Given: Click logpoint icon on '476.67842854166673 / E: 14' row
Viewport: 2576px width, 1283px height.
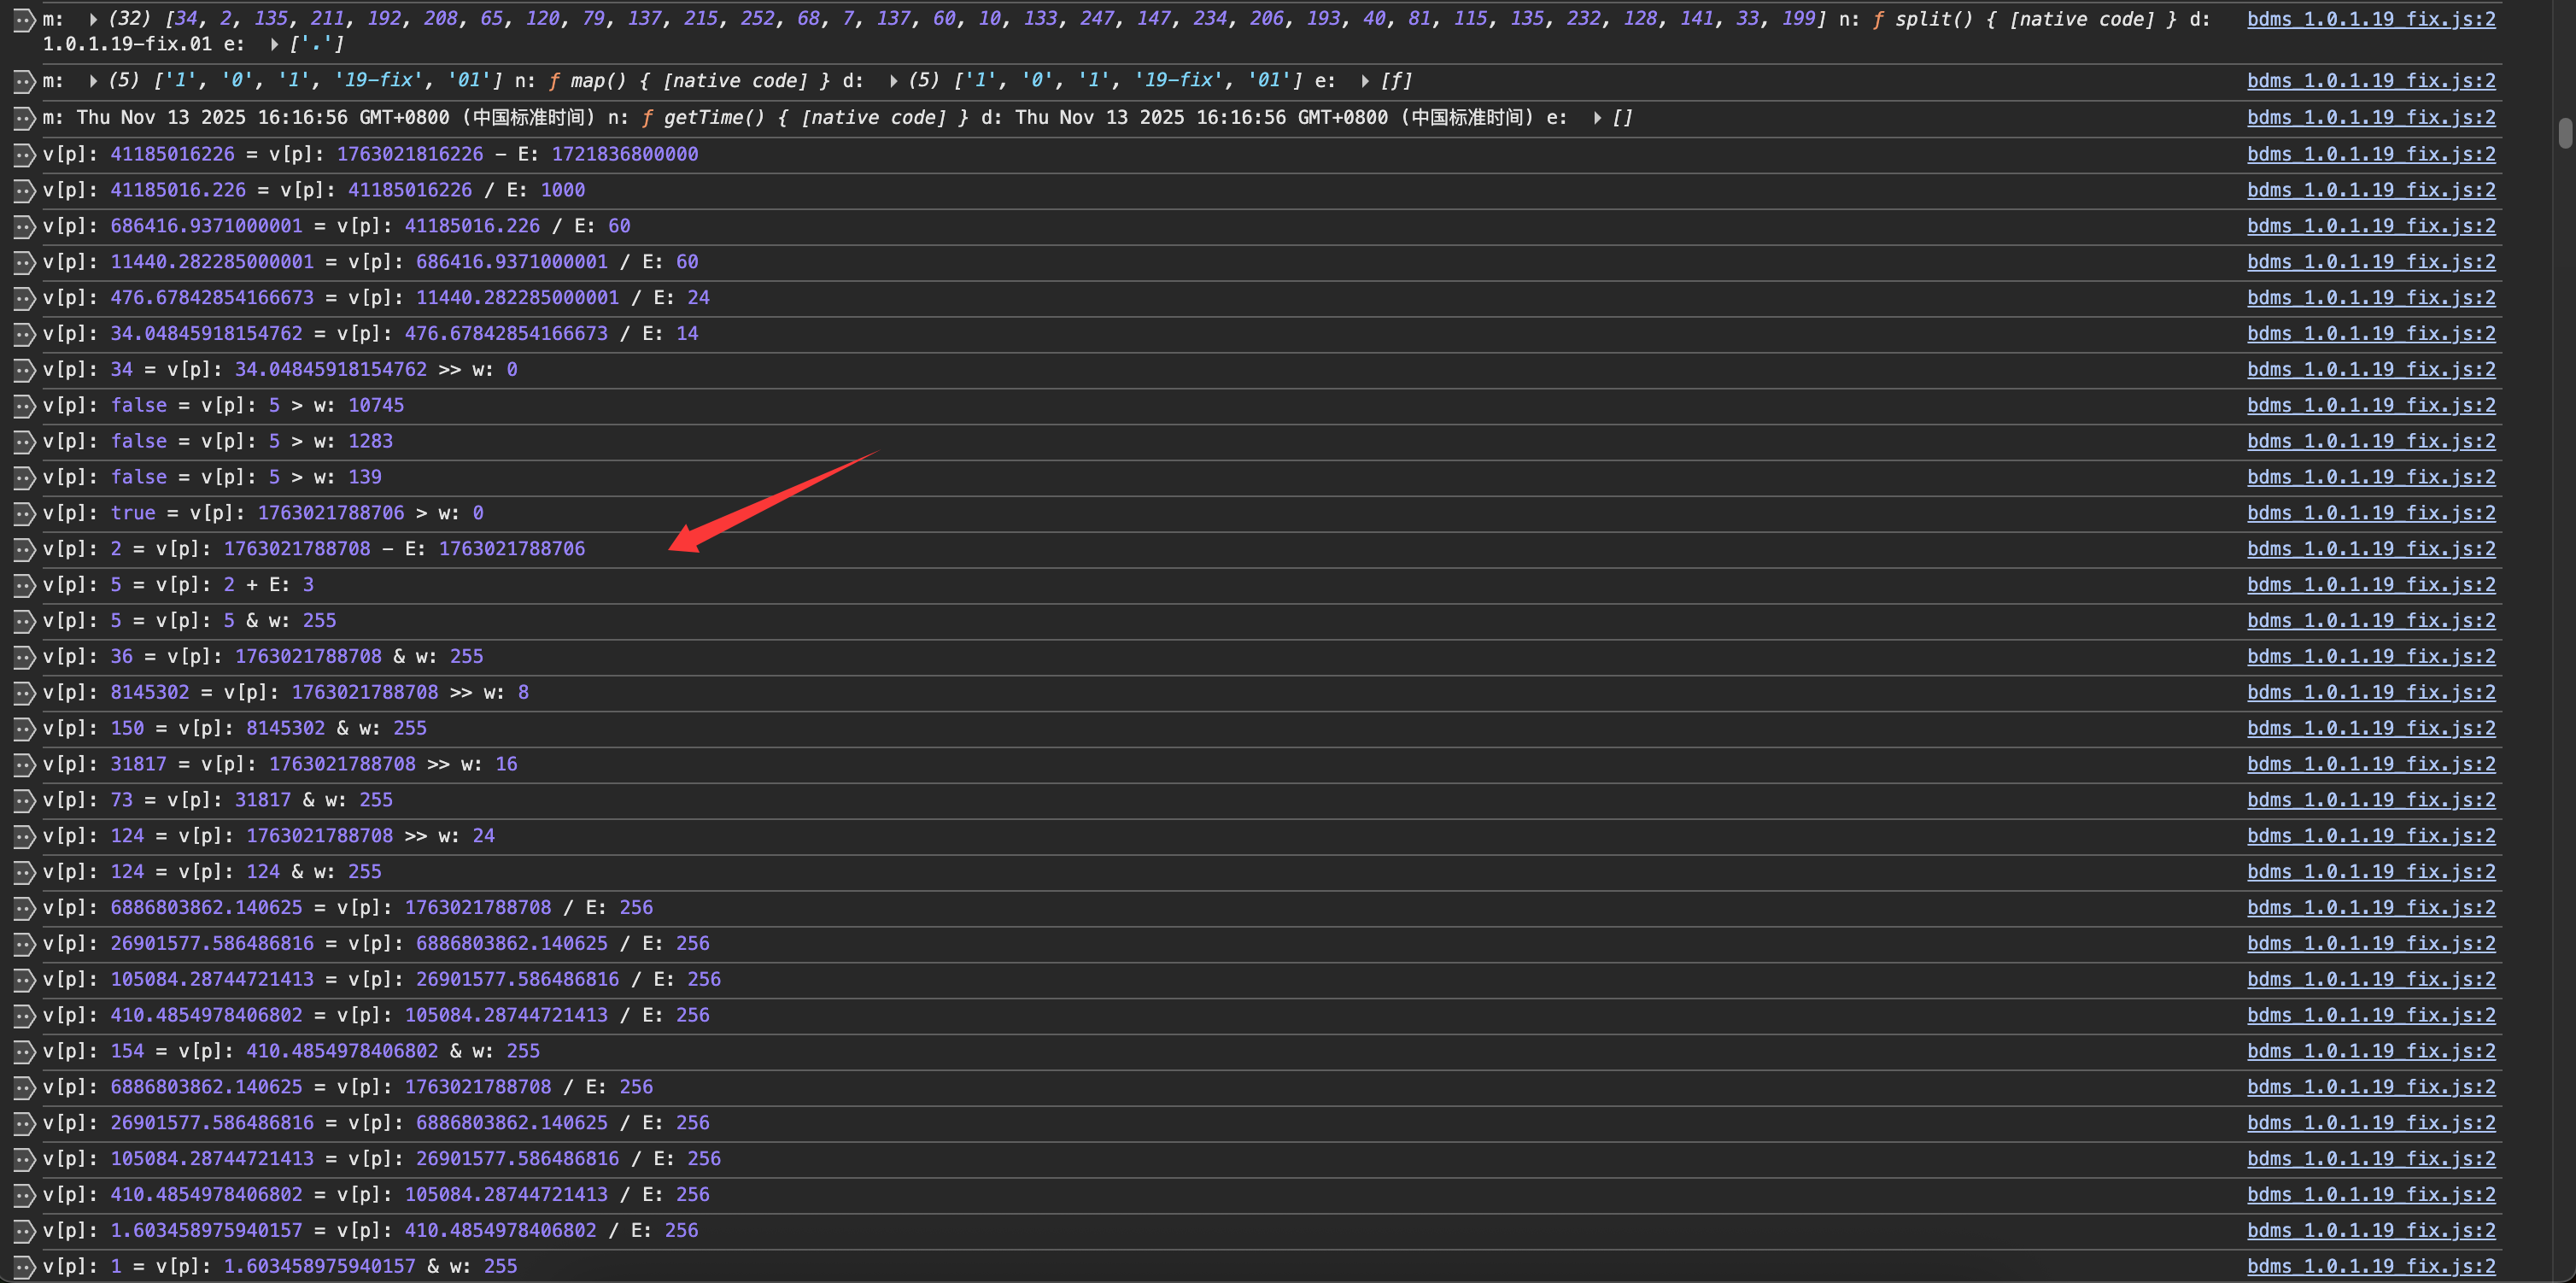Looking at the screenshot, I should (23, 334).
